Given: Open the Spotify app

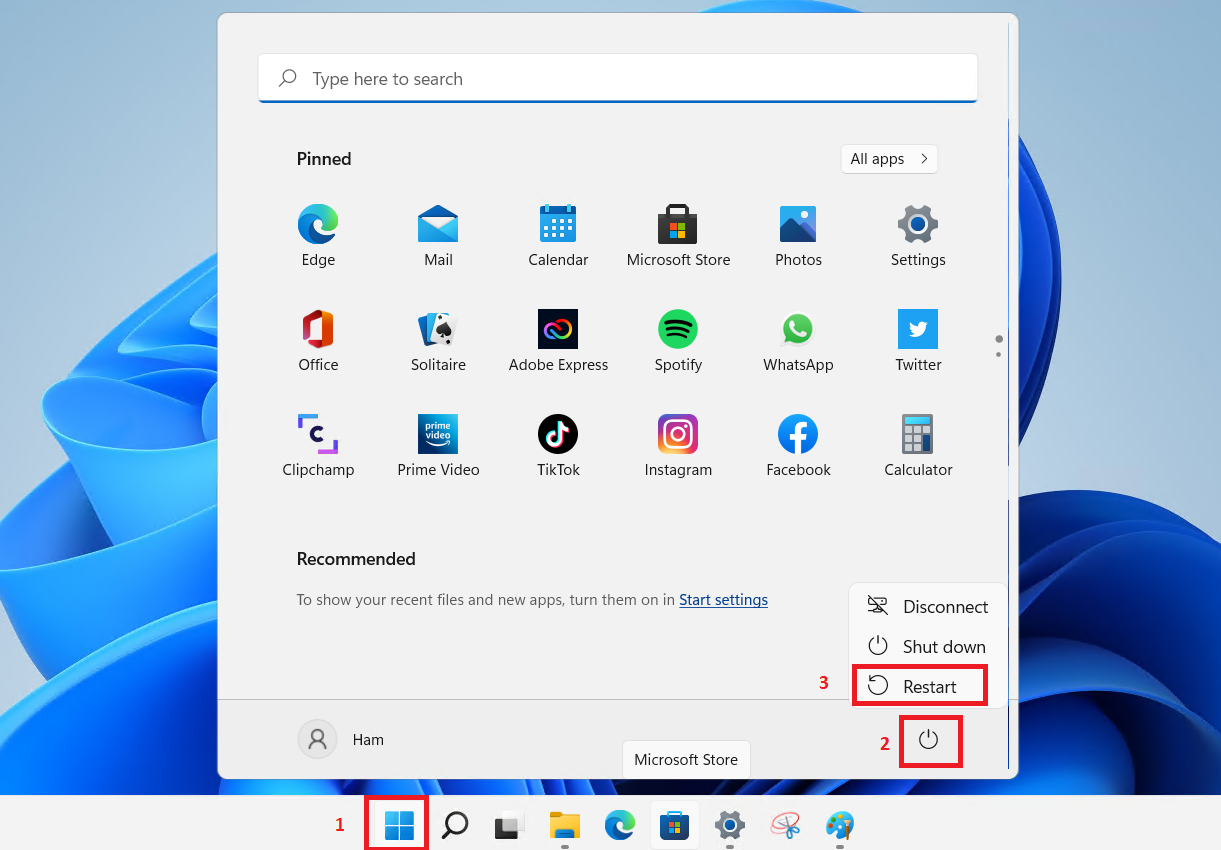Looking at the screenshot, I should [x=678, y=341].
